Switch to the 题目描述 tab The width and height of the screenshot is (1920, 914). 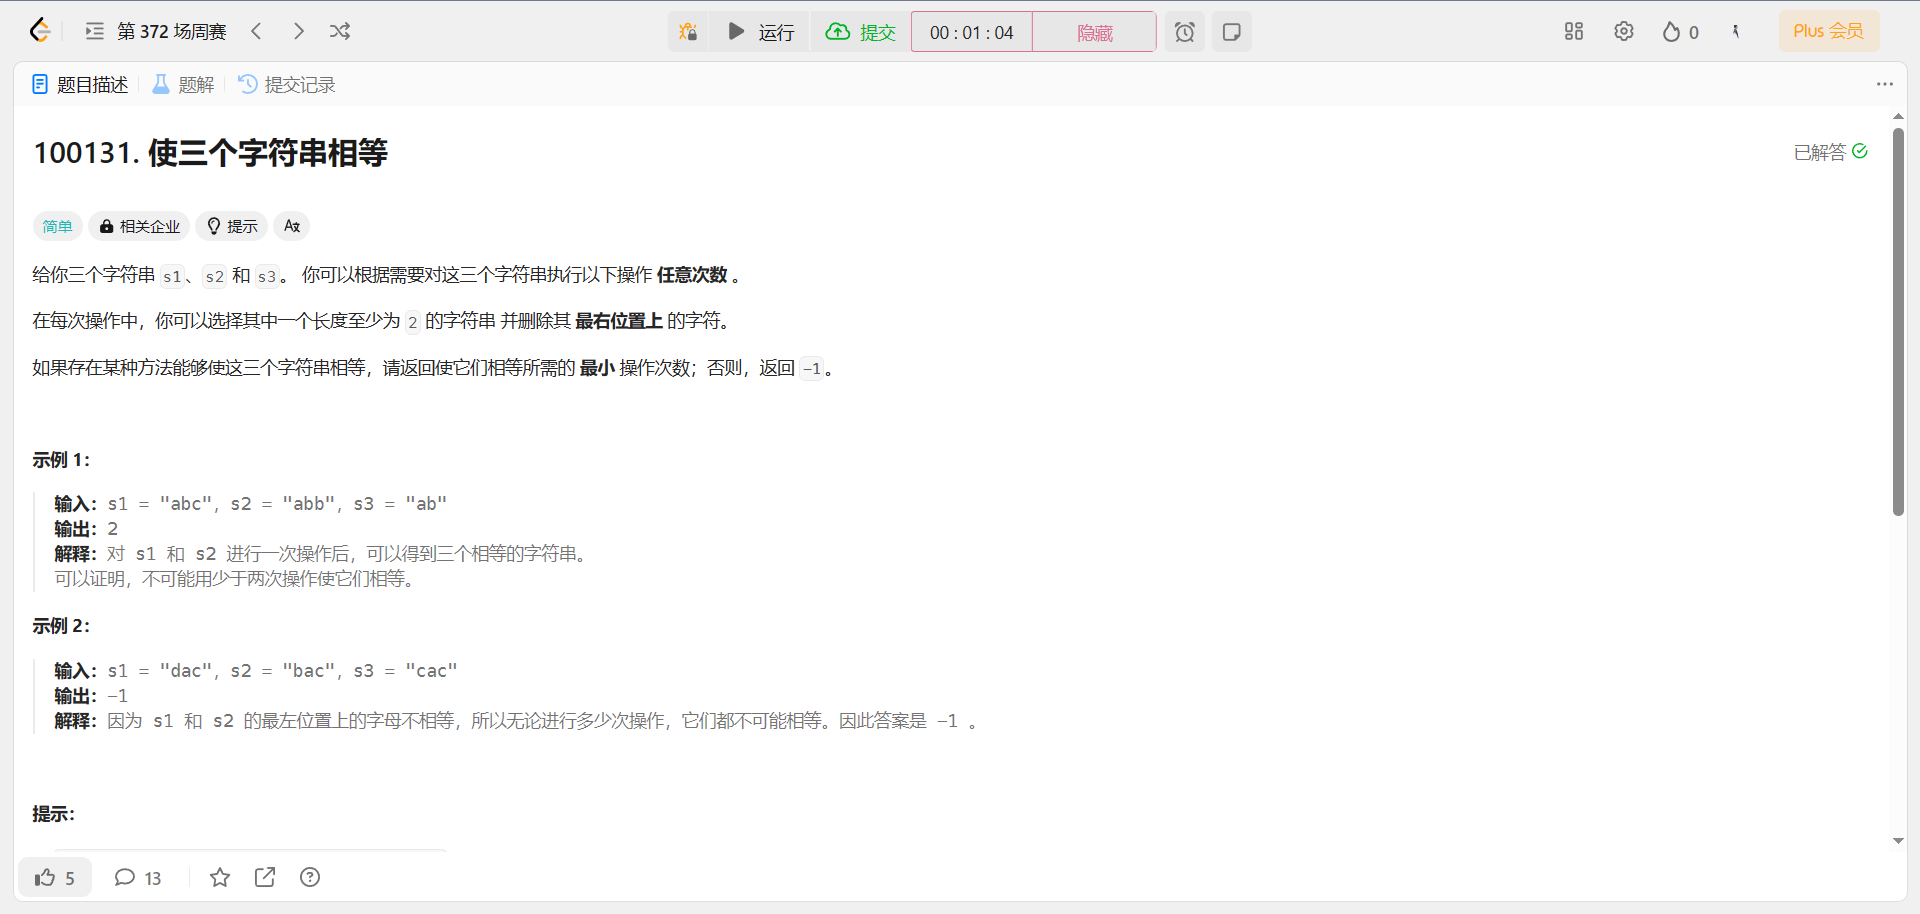[80, 85]
